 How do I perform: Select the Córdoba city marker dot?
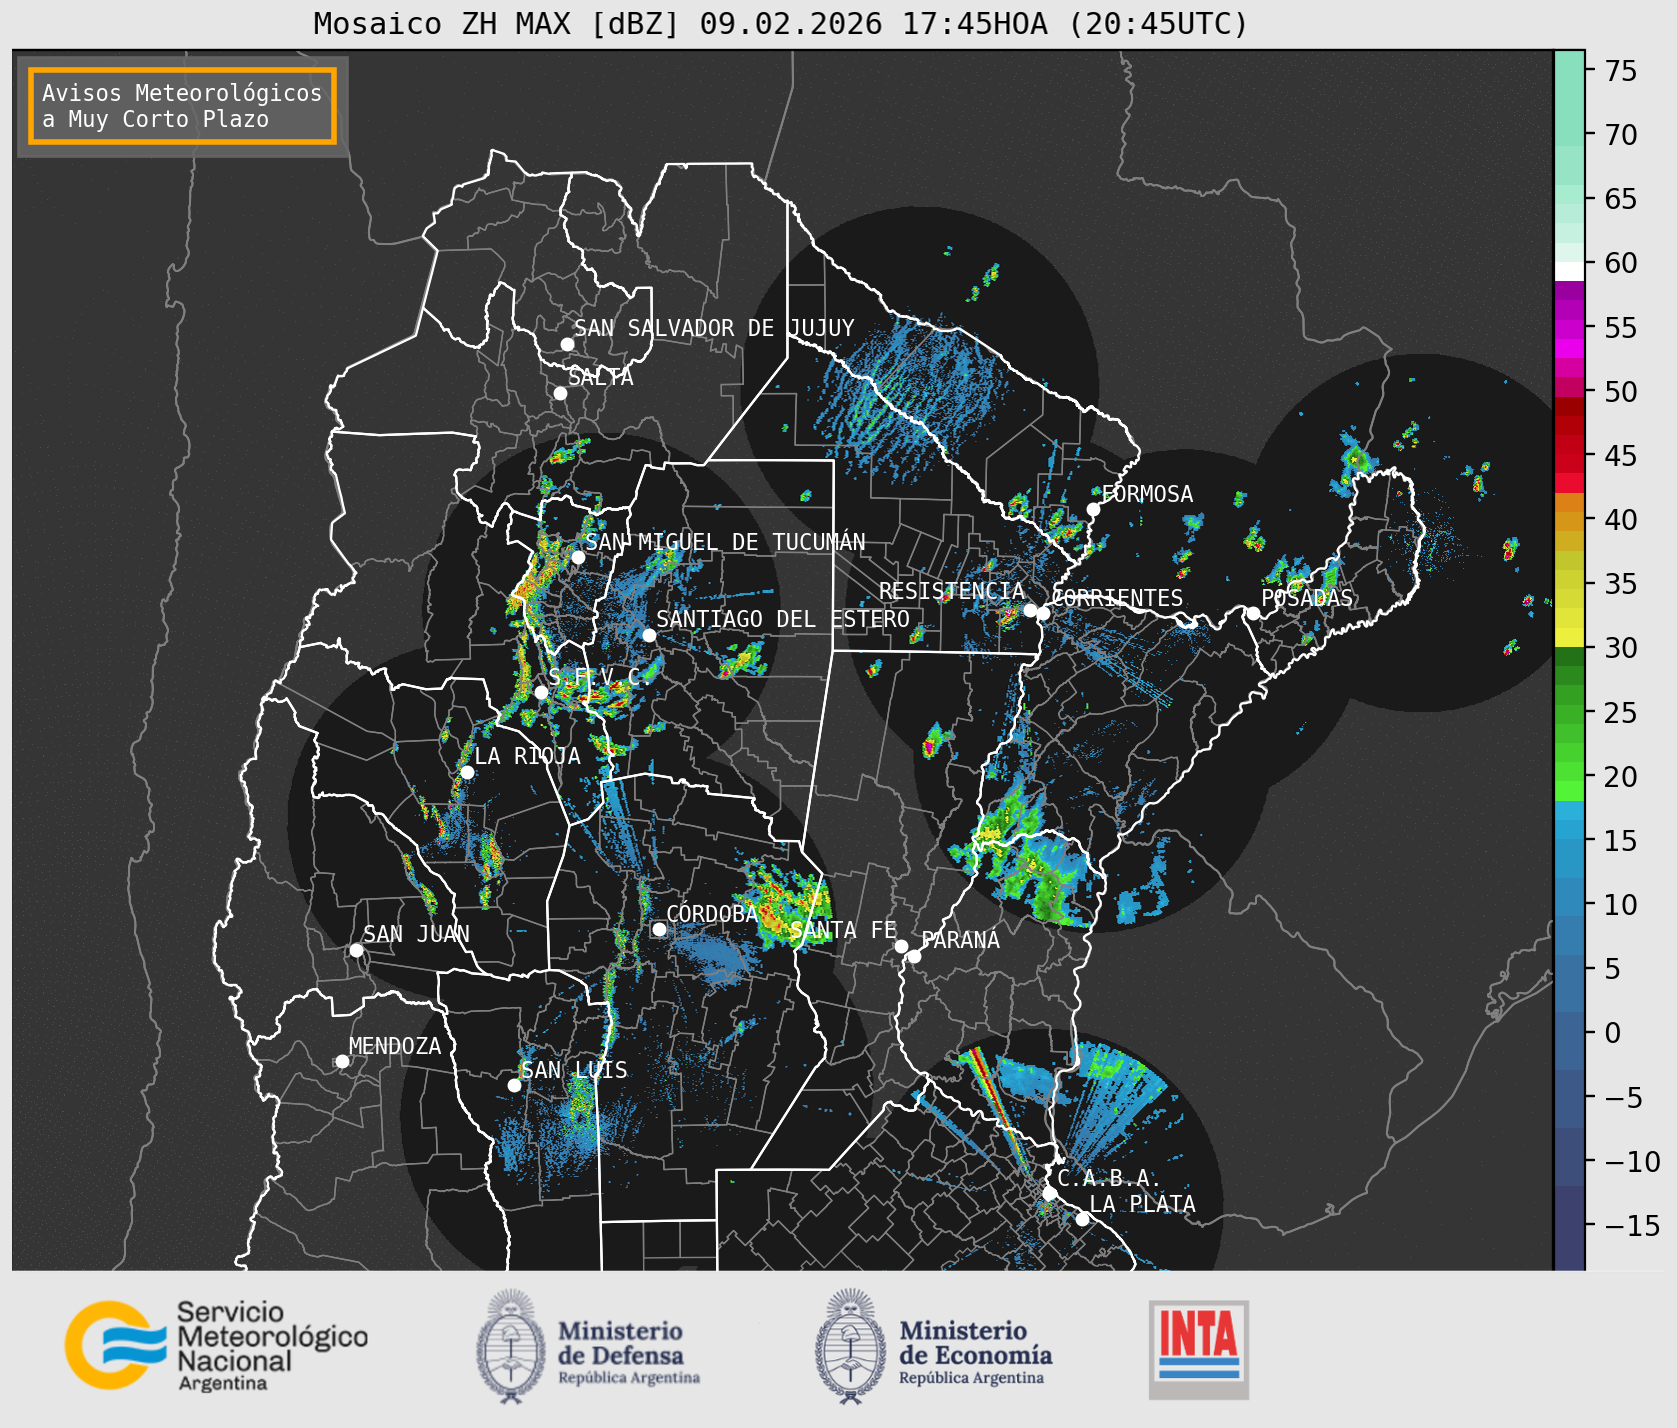(659, 929)
